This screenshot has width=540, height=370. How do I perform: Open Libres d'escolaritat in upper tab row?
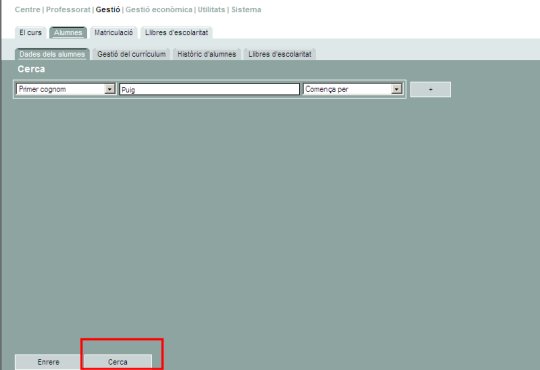tap(176, 33)
